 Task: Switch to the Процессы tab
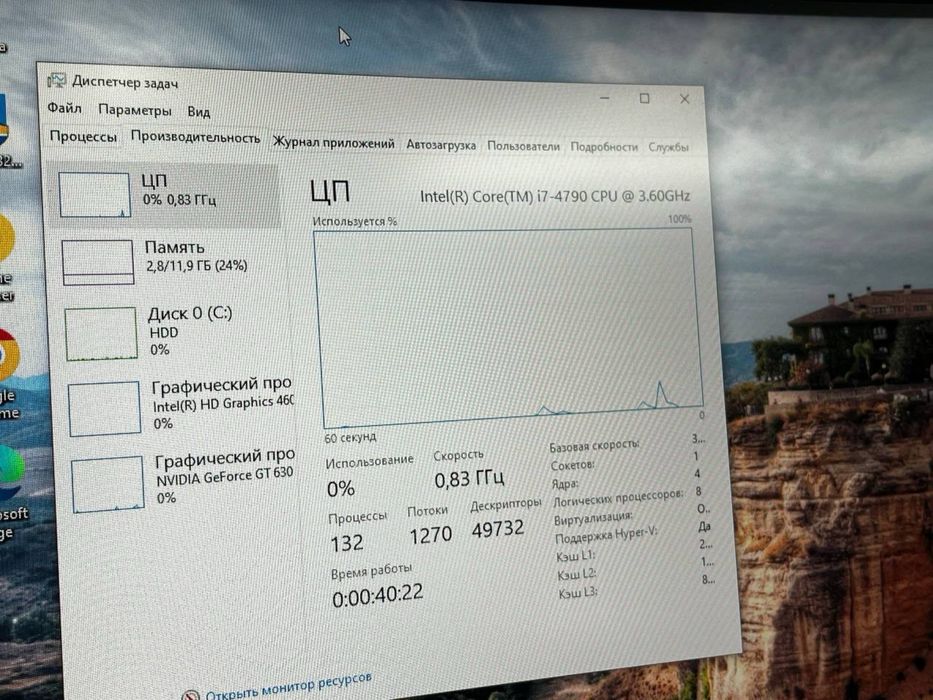pos(83,136)
